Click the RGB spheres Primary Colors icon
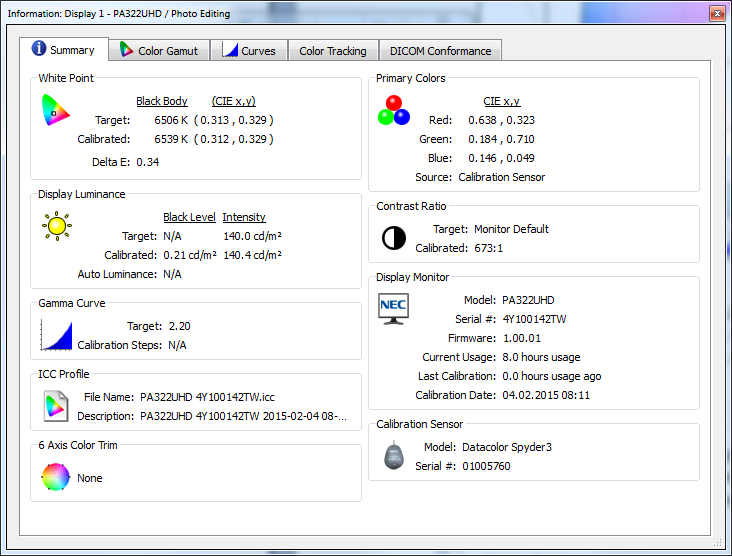 394,110
